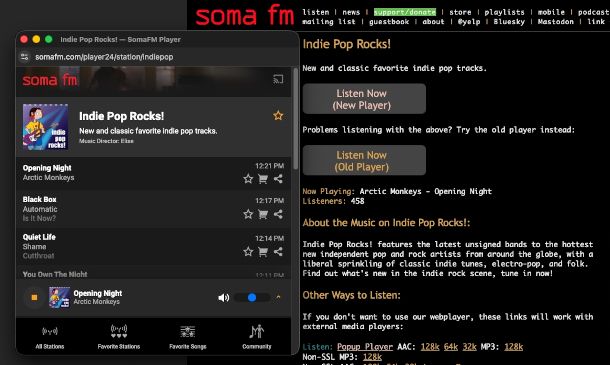This screenshot has height=365, width=610.
Task: Click the Listeners: 458 text
Action: tap(333, 201)
